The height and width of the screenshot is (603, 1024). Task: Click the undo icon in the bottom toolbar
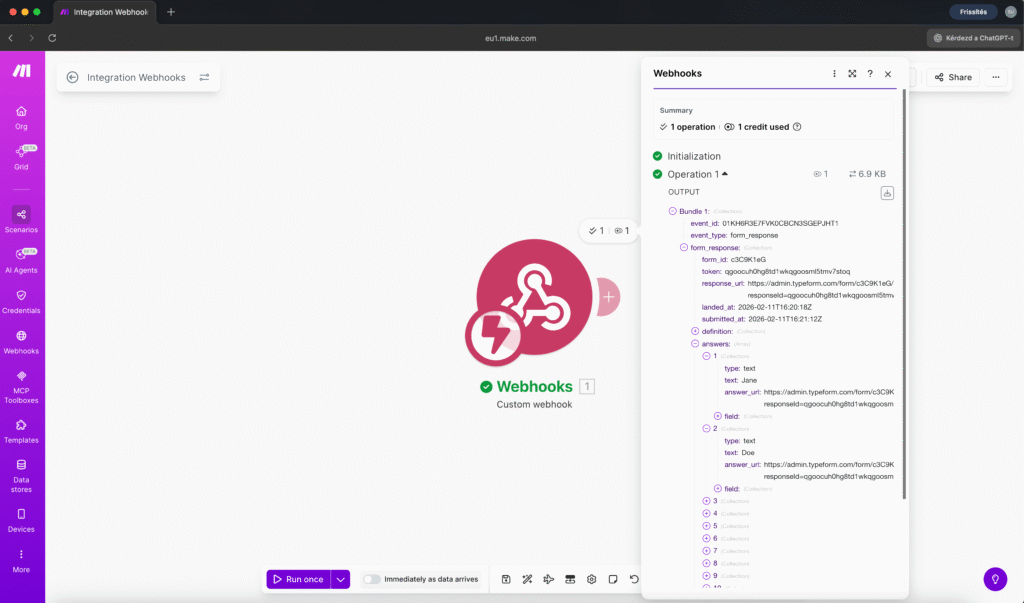634,578
